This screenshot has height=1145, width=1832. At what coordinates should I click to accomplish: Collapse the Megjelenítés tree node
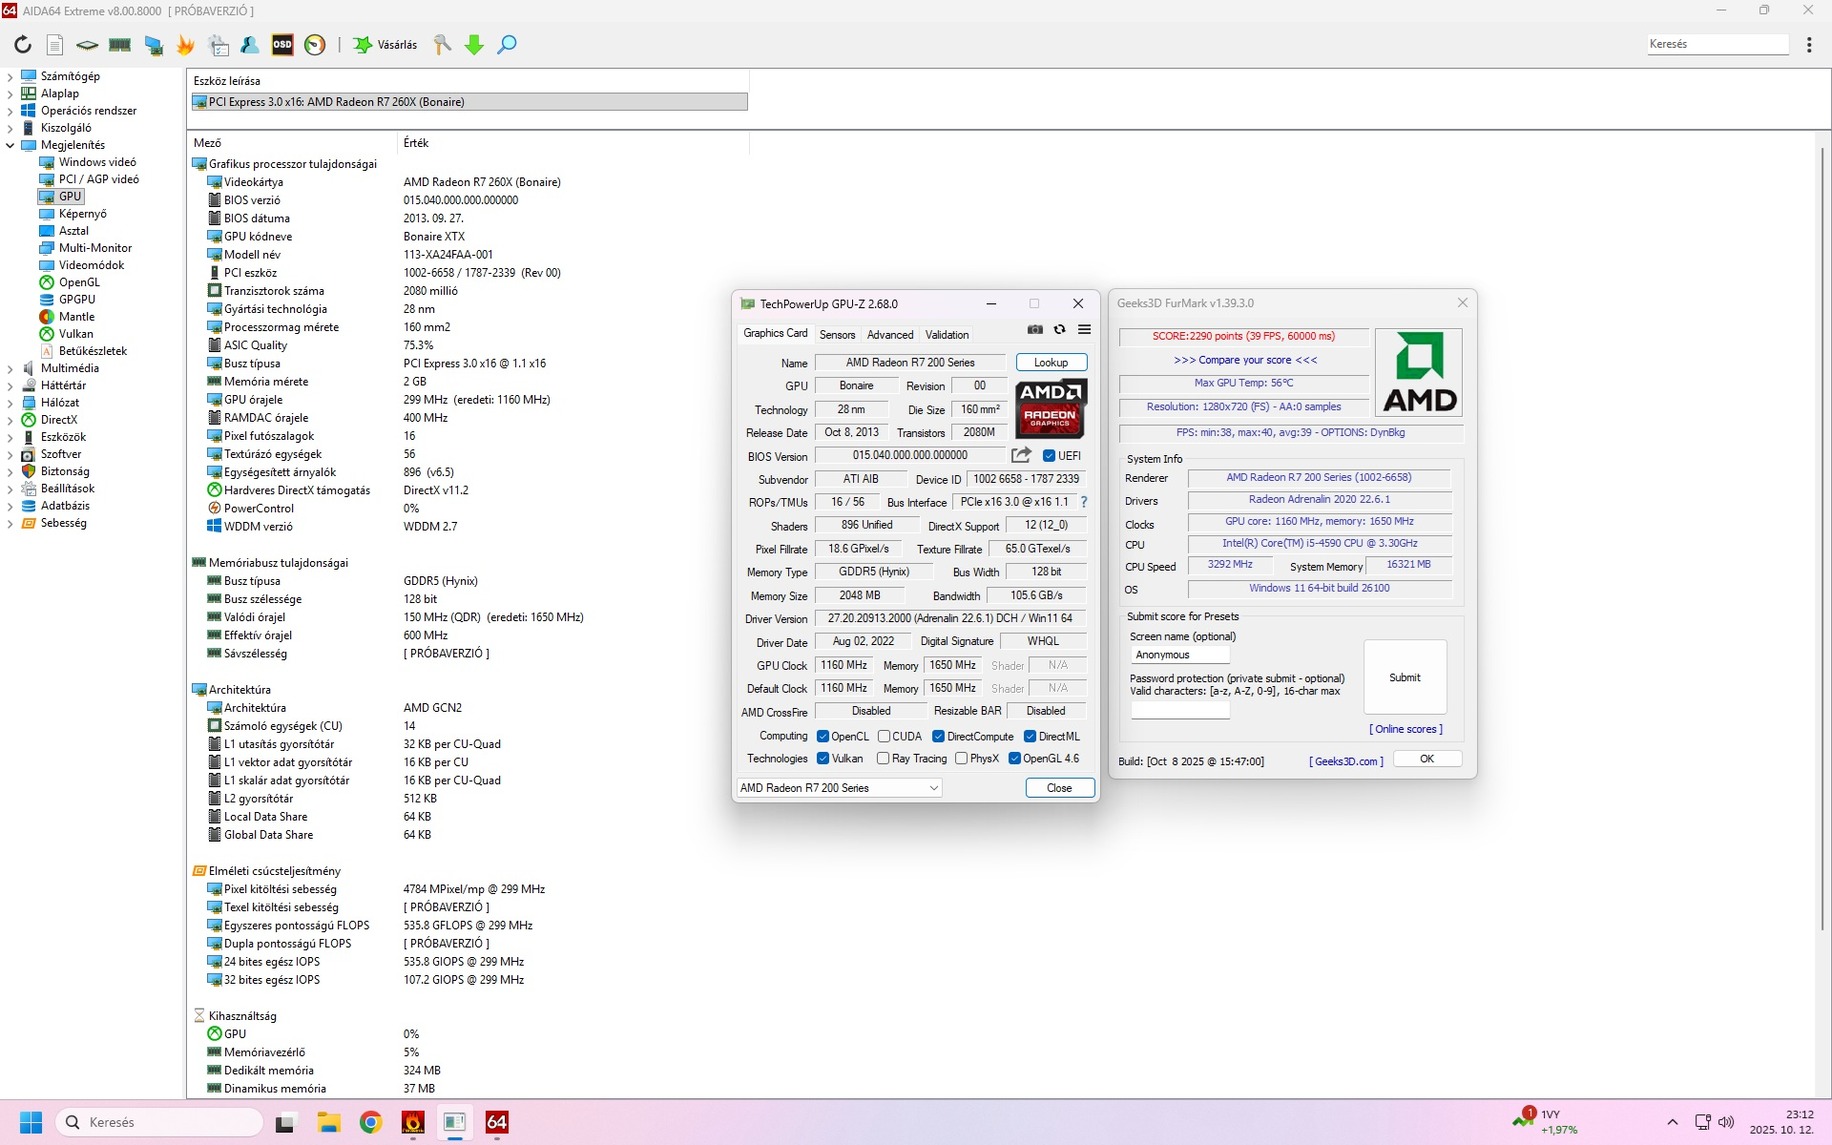coord(10,145)
